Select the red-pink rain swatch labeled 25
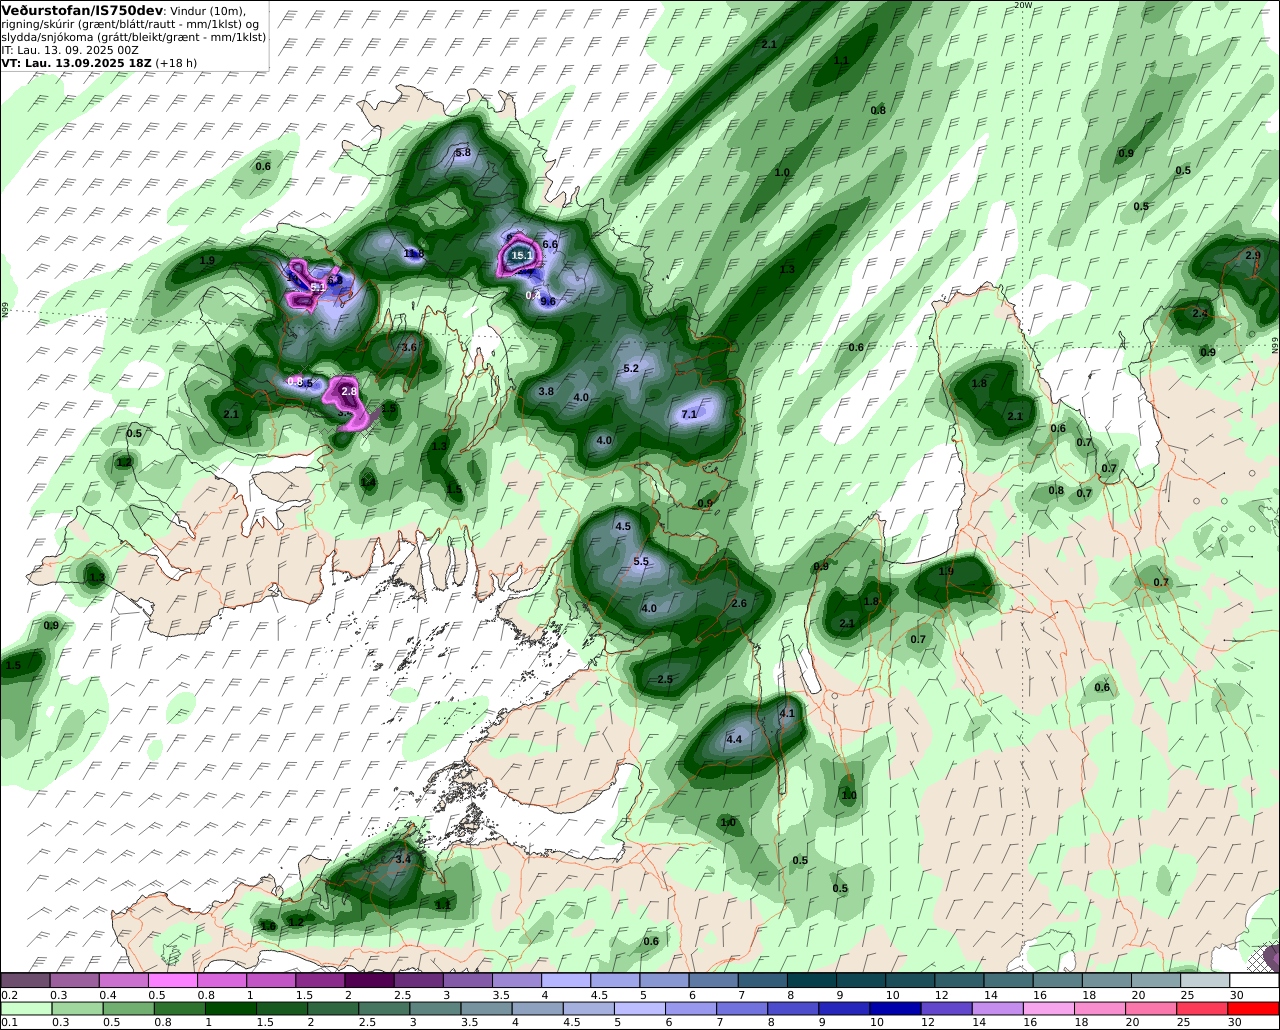The width and height of the screenshot is (1280, 1030). 1203,1009
